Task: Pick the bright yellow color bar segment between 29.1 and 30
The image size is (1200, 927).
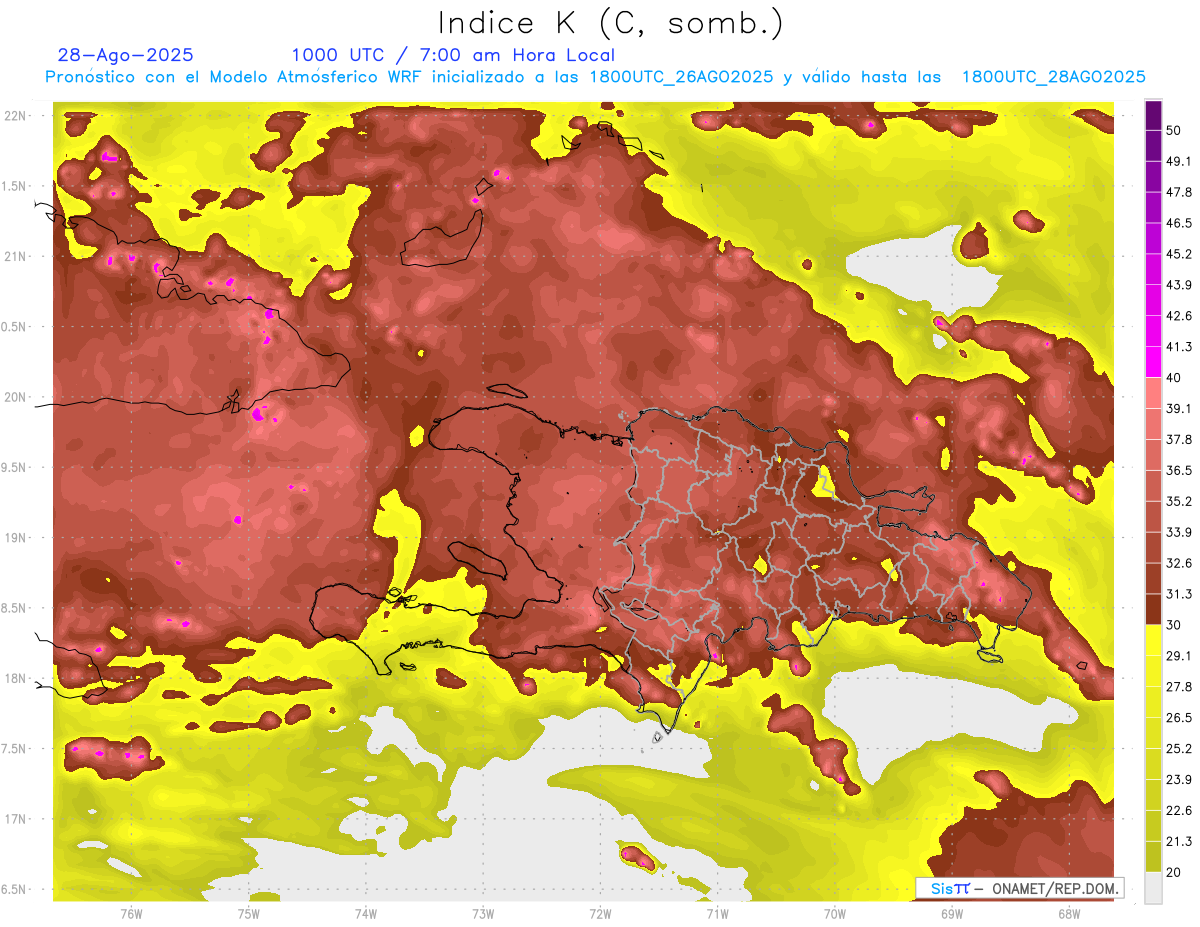Action: point(1153,640)
